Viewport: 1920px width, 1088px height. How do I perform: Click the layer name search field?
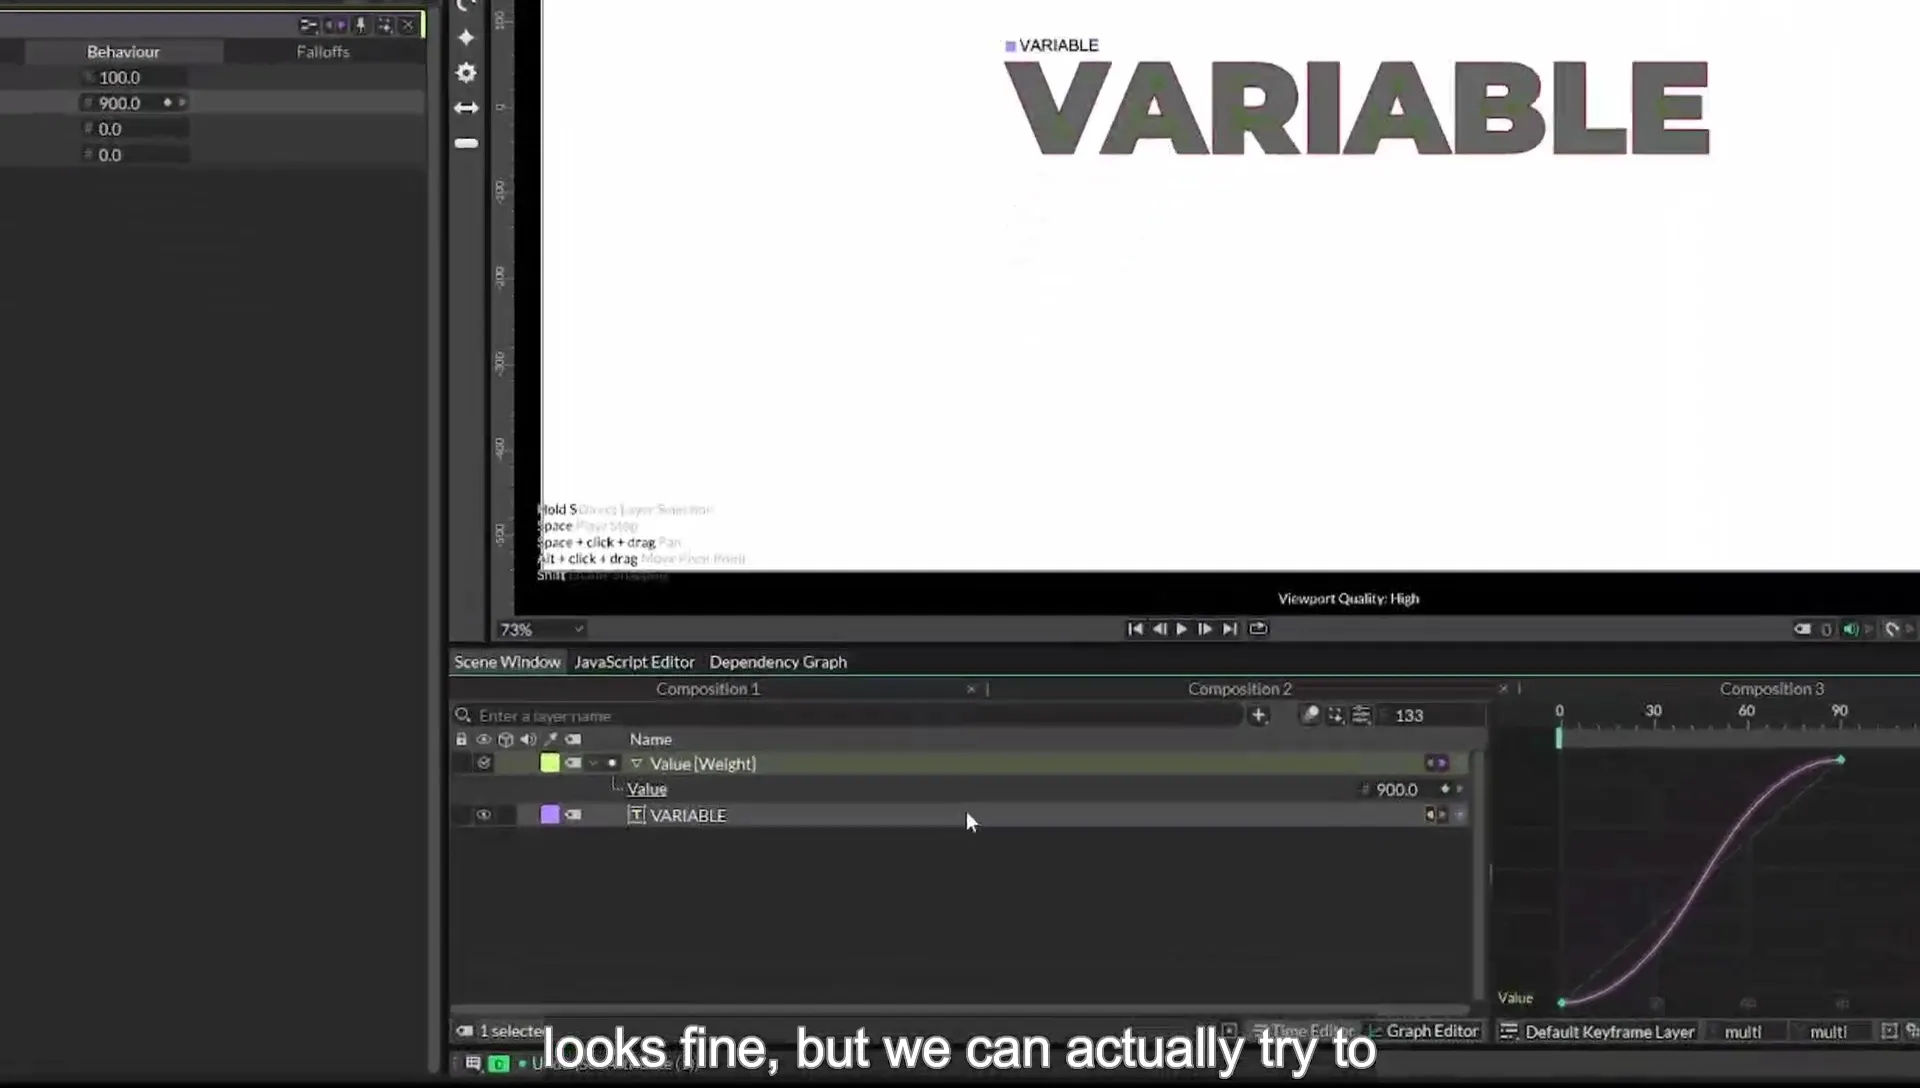(x=850, y=715)
